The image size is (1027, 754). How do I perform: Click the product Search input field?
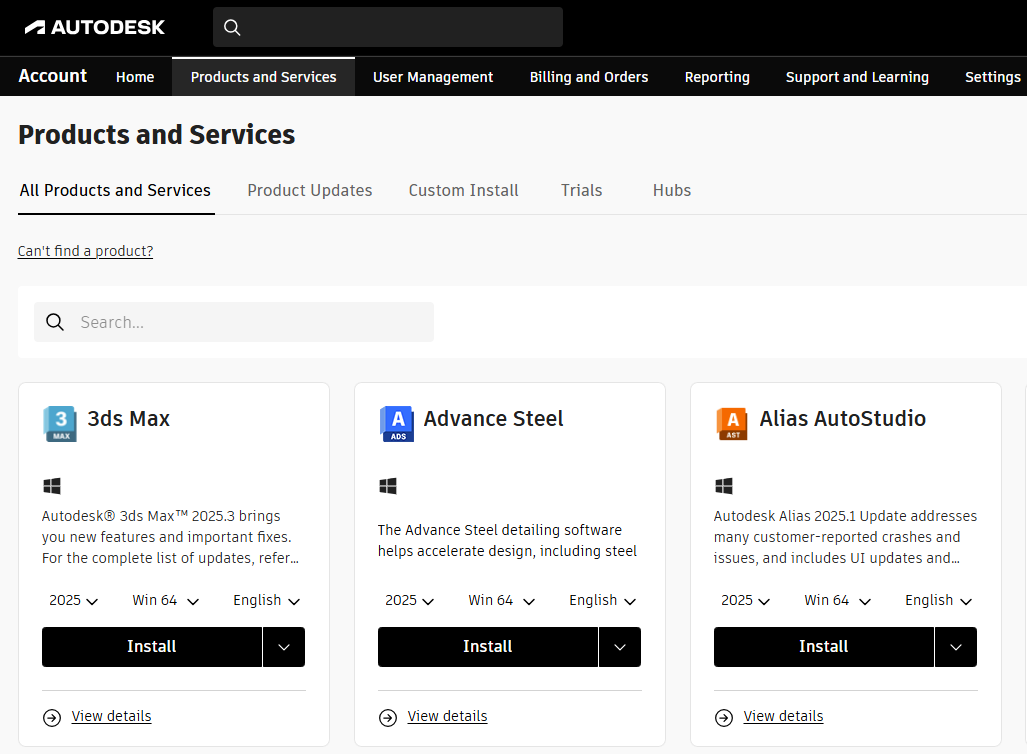[250, 322]
